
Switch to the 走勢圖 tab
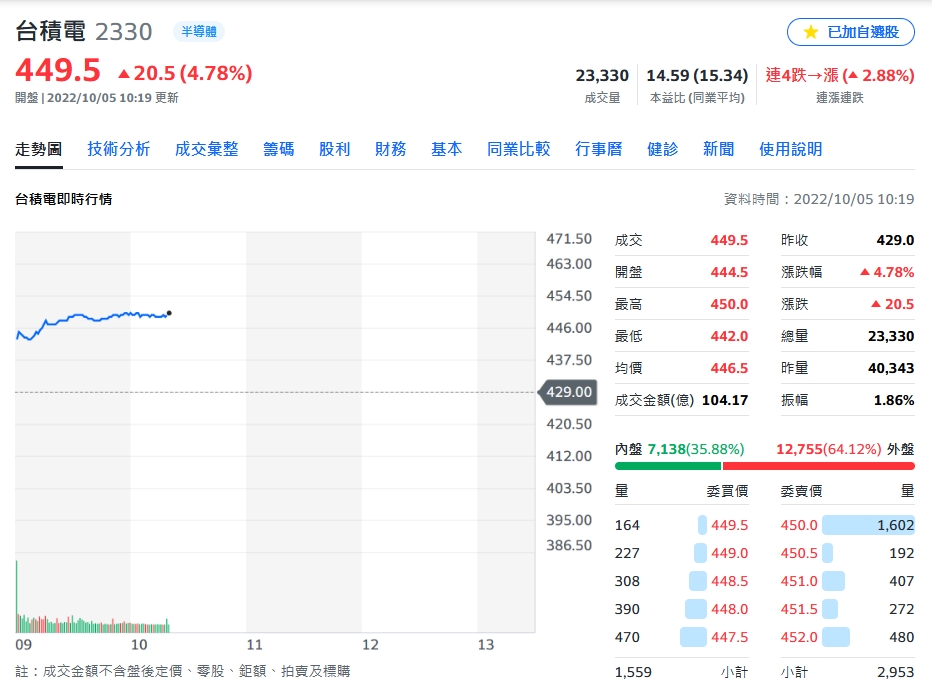pos(39,149)
